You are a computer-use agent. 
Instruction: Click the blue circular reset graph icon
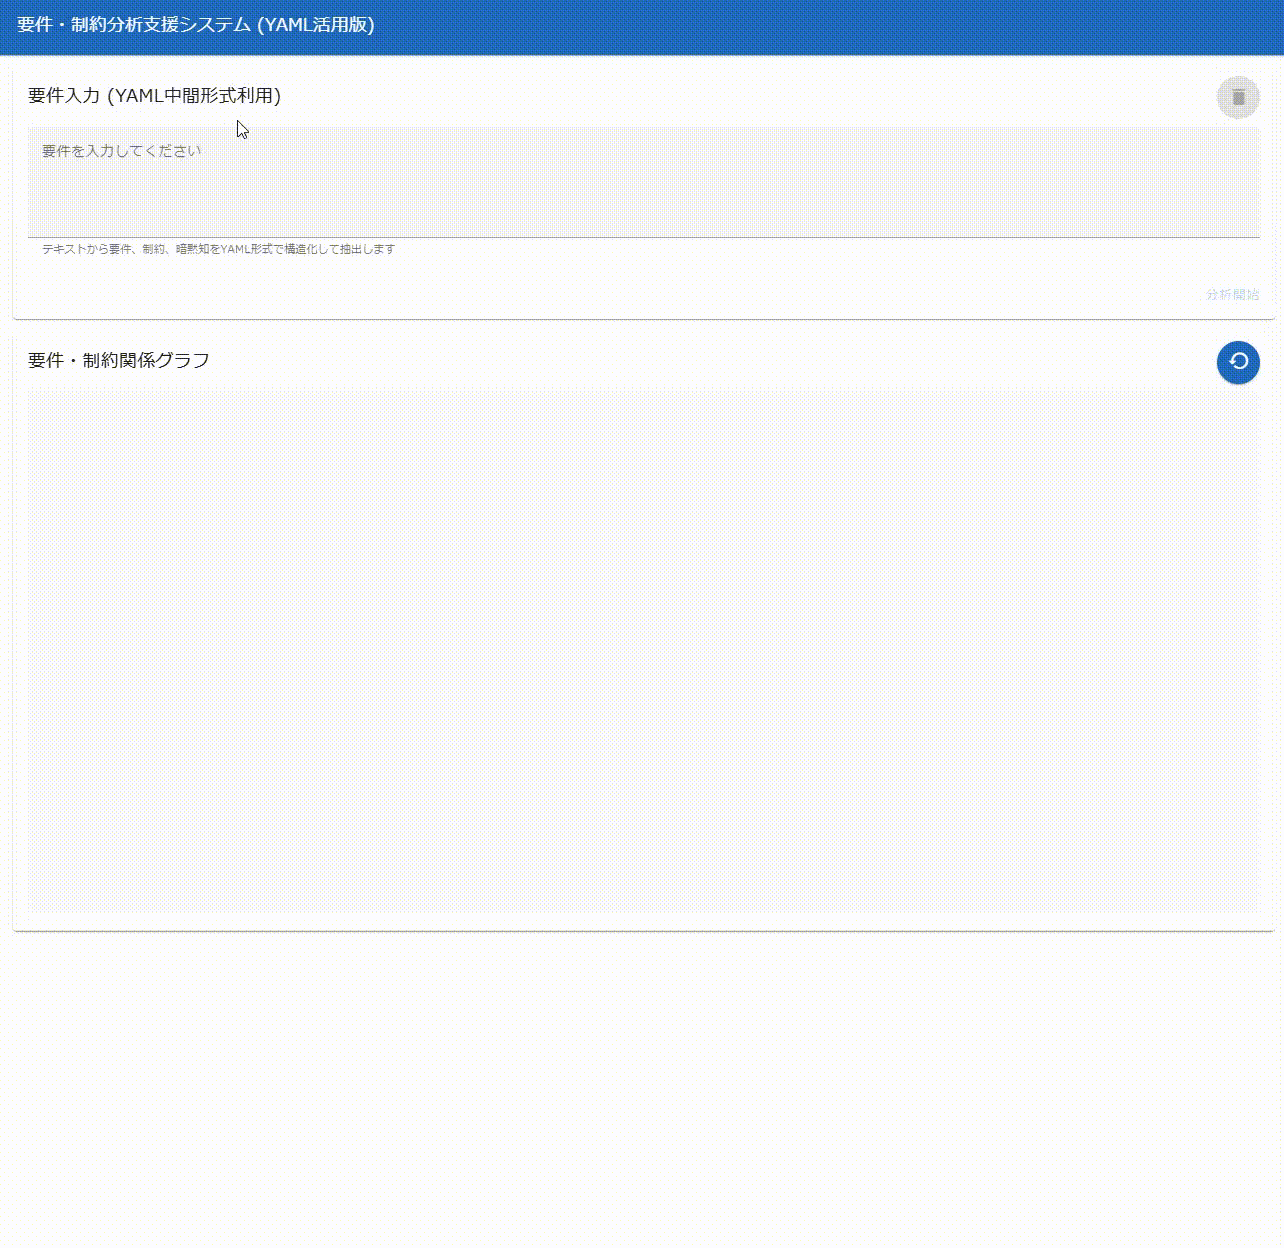point(1238,362)
